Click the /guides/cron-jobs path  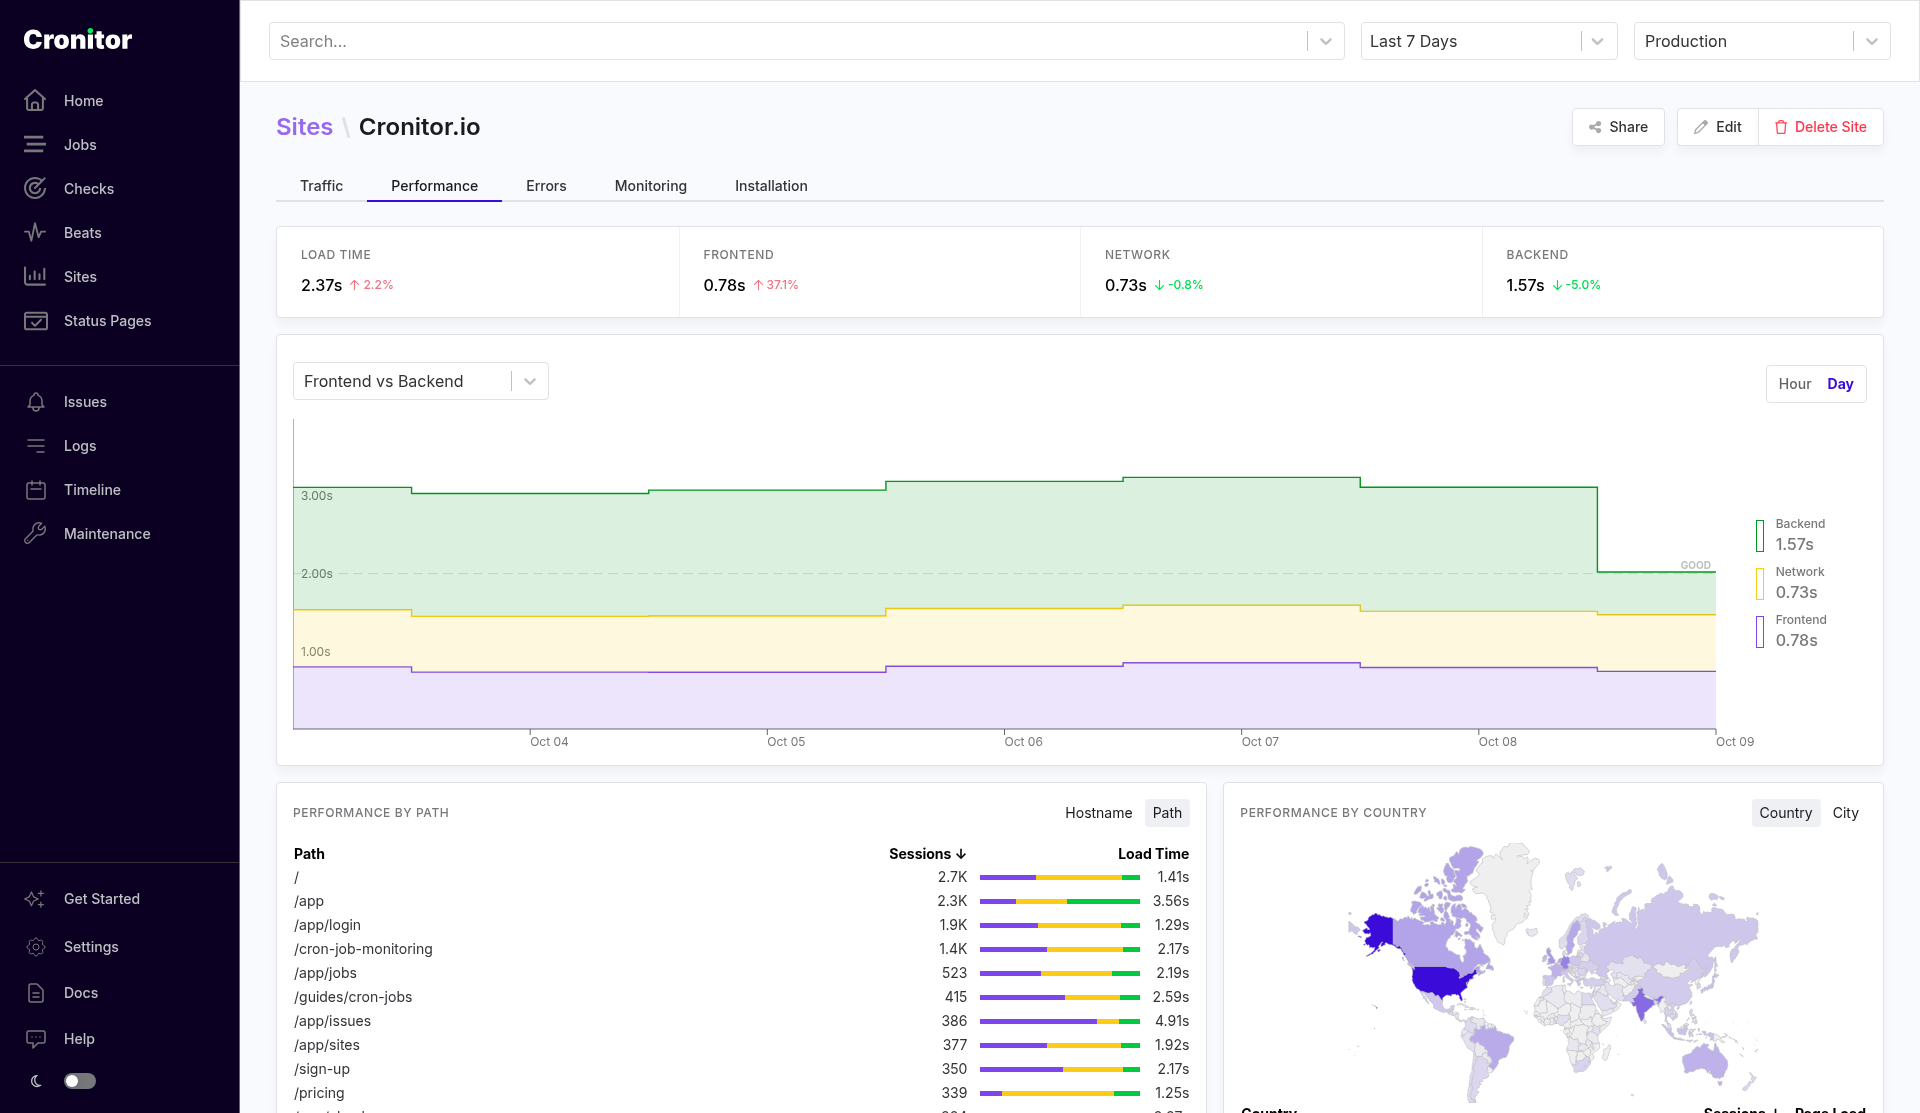(353, 997)
